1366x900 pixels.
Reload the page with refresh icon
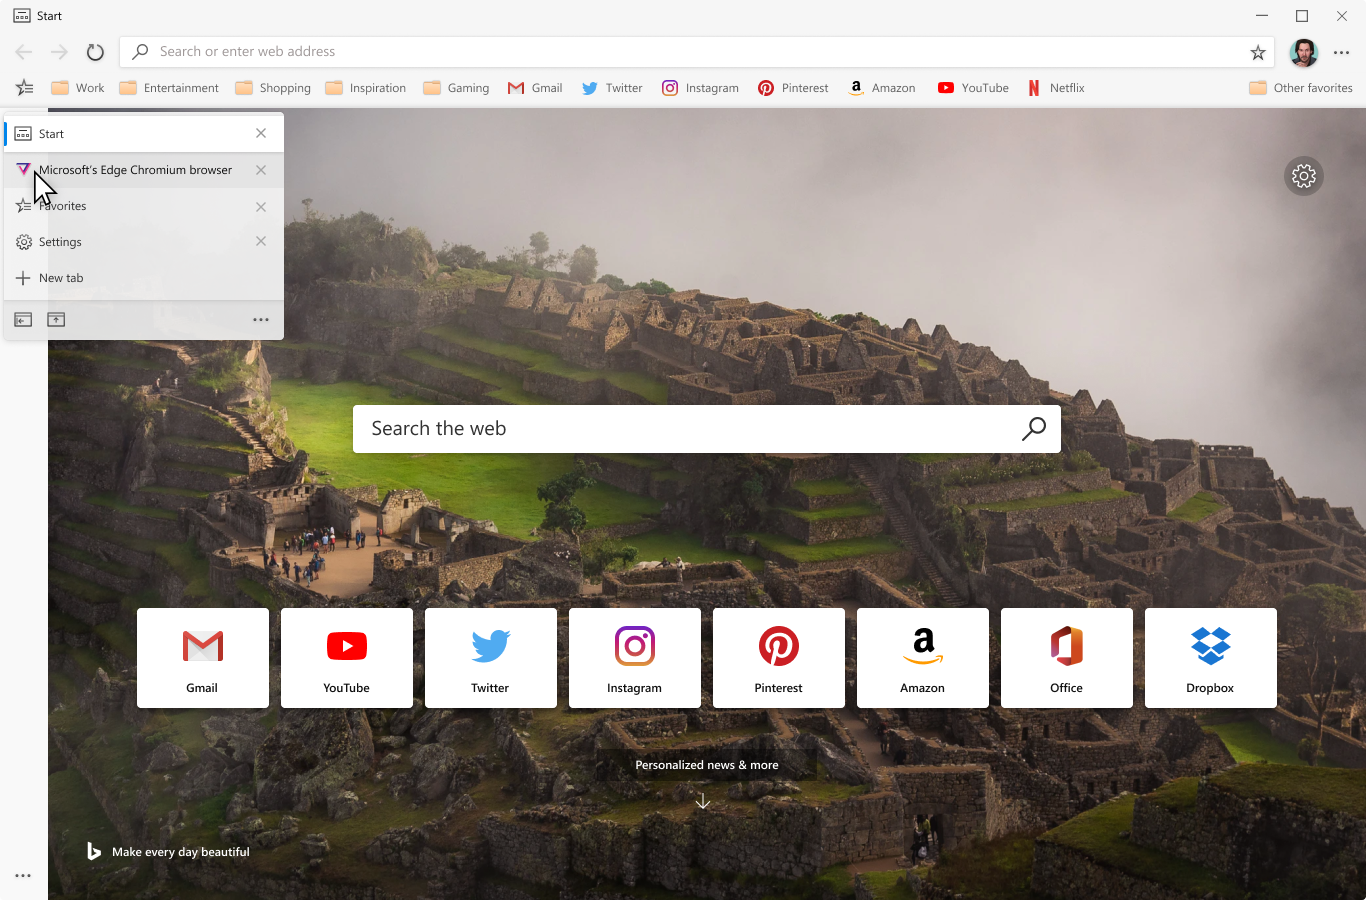[95, 52]
